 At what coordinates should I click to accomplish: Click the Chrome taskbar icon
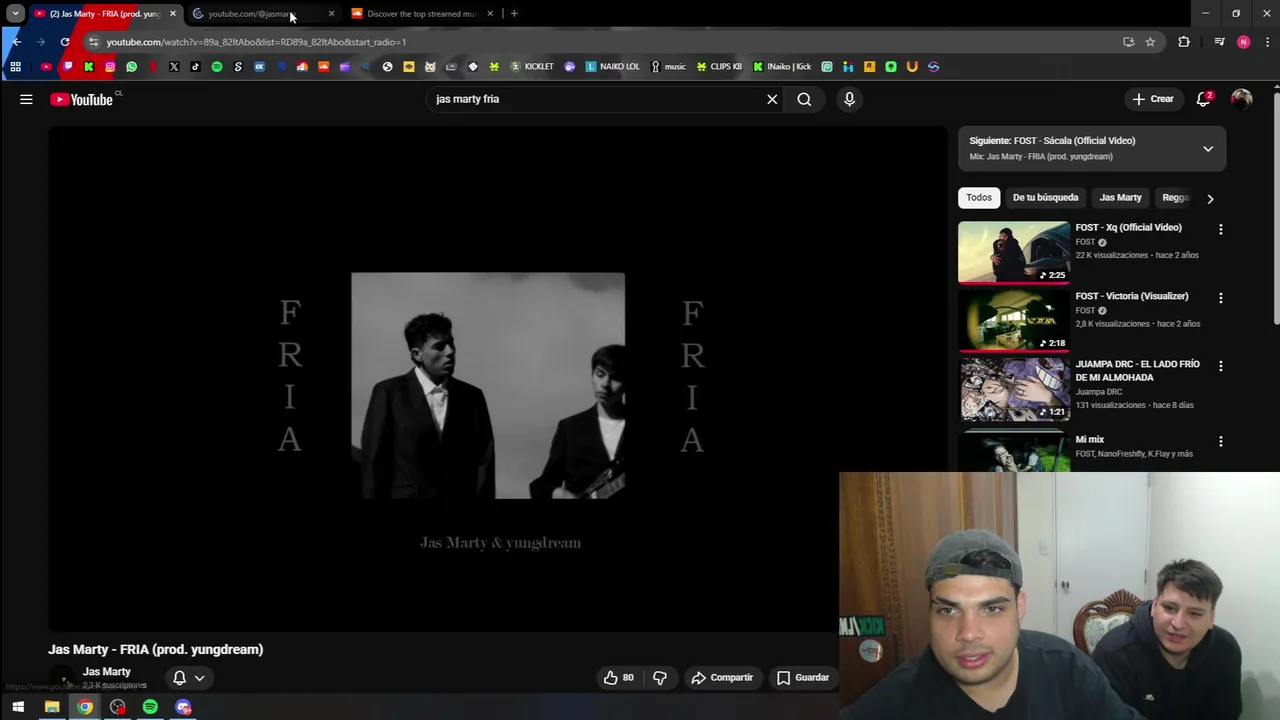[85, 707]
